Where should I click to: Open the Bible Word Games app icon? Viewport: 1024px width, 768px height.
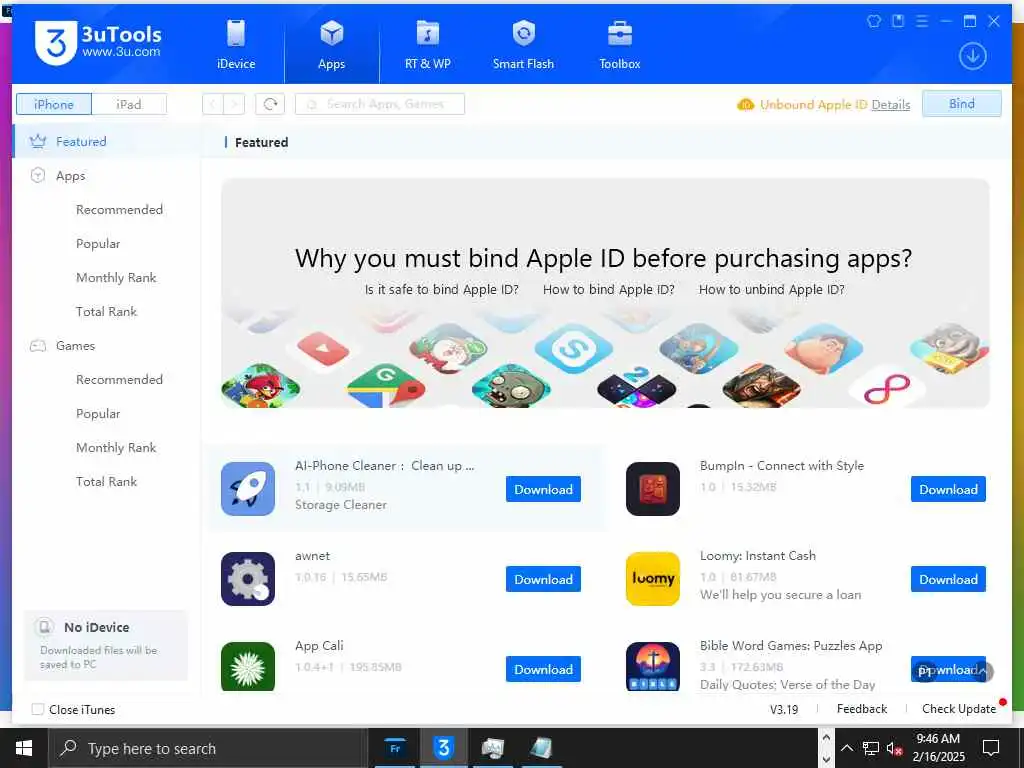pos(652,666)
